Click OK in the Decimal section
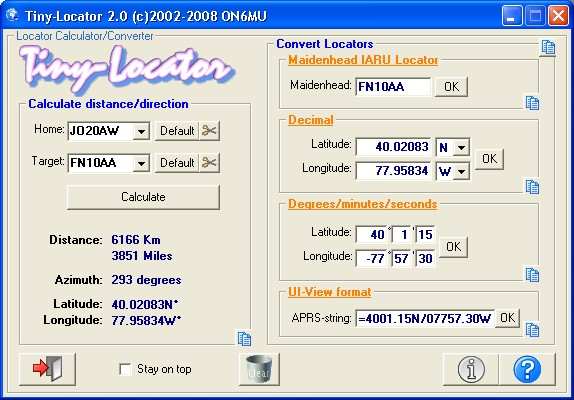The image size is (574, 400). (x=489, y=159)
